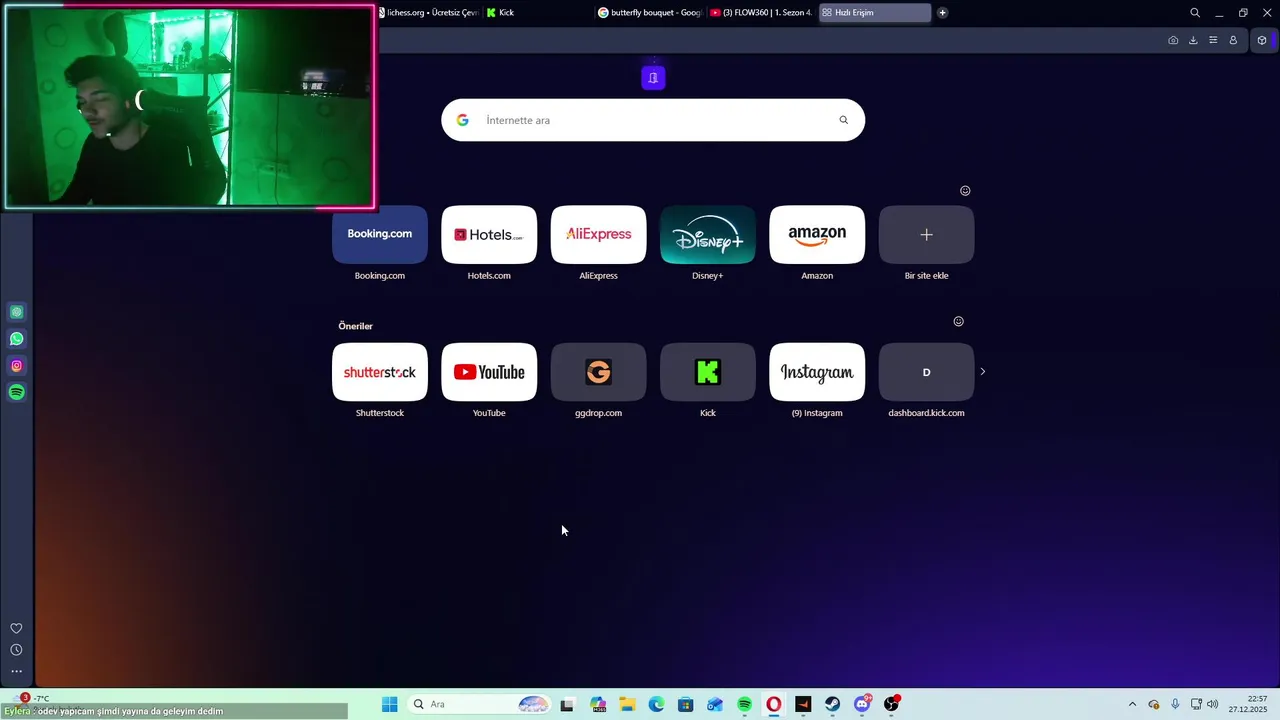Focus the İnternette ara search field
Image resolution: width=1280 pixels, height=720 pixels.
655,120
